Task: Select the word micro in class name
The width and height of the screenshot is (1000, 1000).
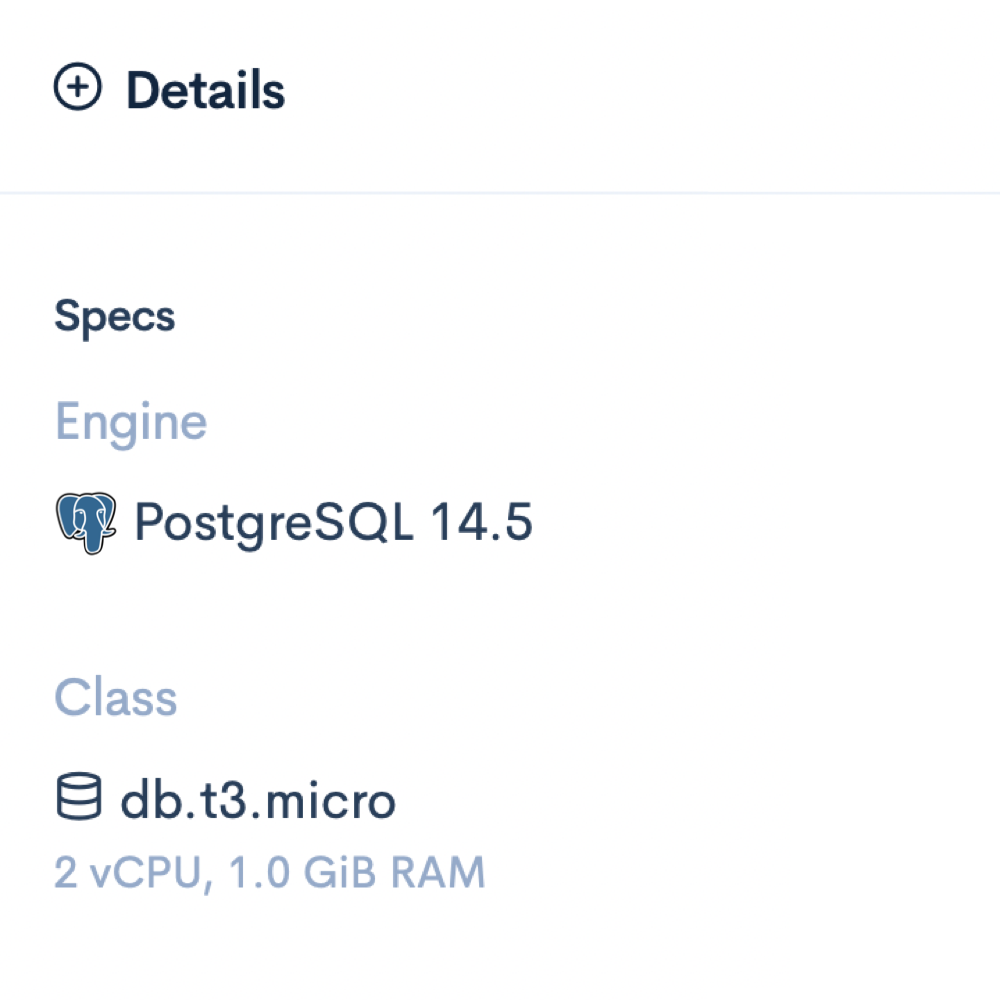Action: pos(331,799)
